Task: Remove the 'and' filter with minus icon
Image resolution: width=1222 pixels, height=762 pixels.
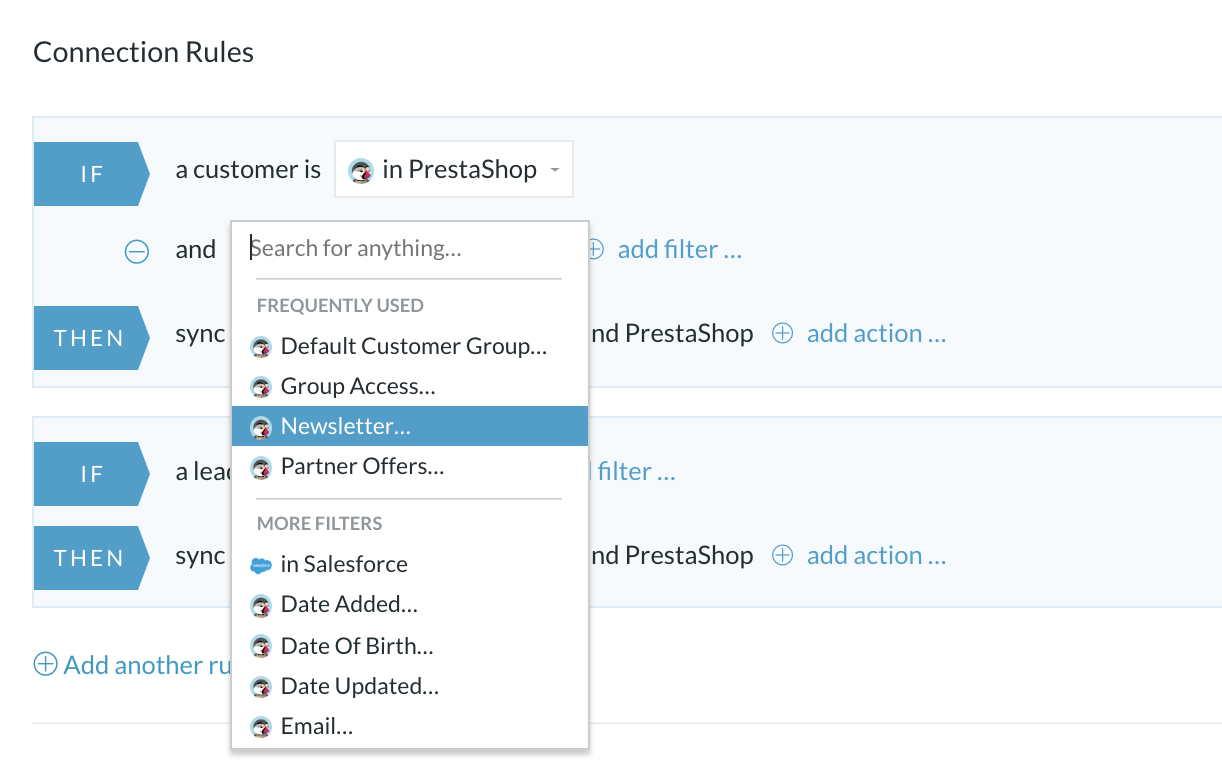Action: pyautogui.click(x=136, y=251)
